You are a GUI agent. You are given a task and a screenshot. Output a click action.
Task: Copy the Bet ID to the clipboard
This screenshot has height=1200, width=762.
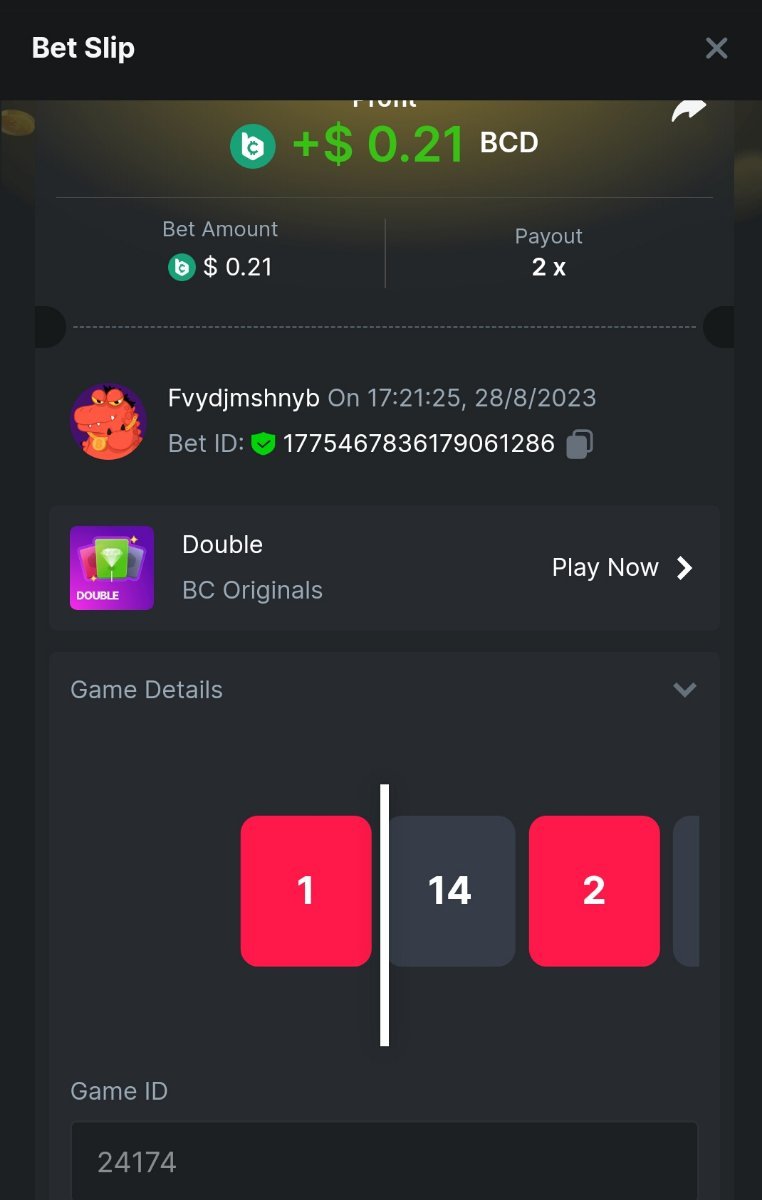pos(580,444)
